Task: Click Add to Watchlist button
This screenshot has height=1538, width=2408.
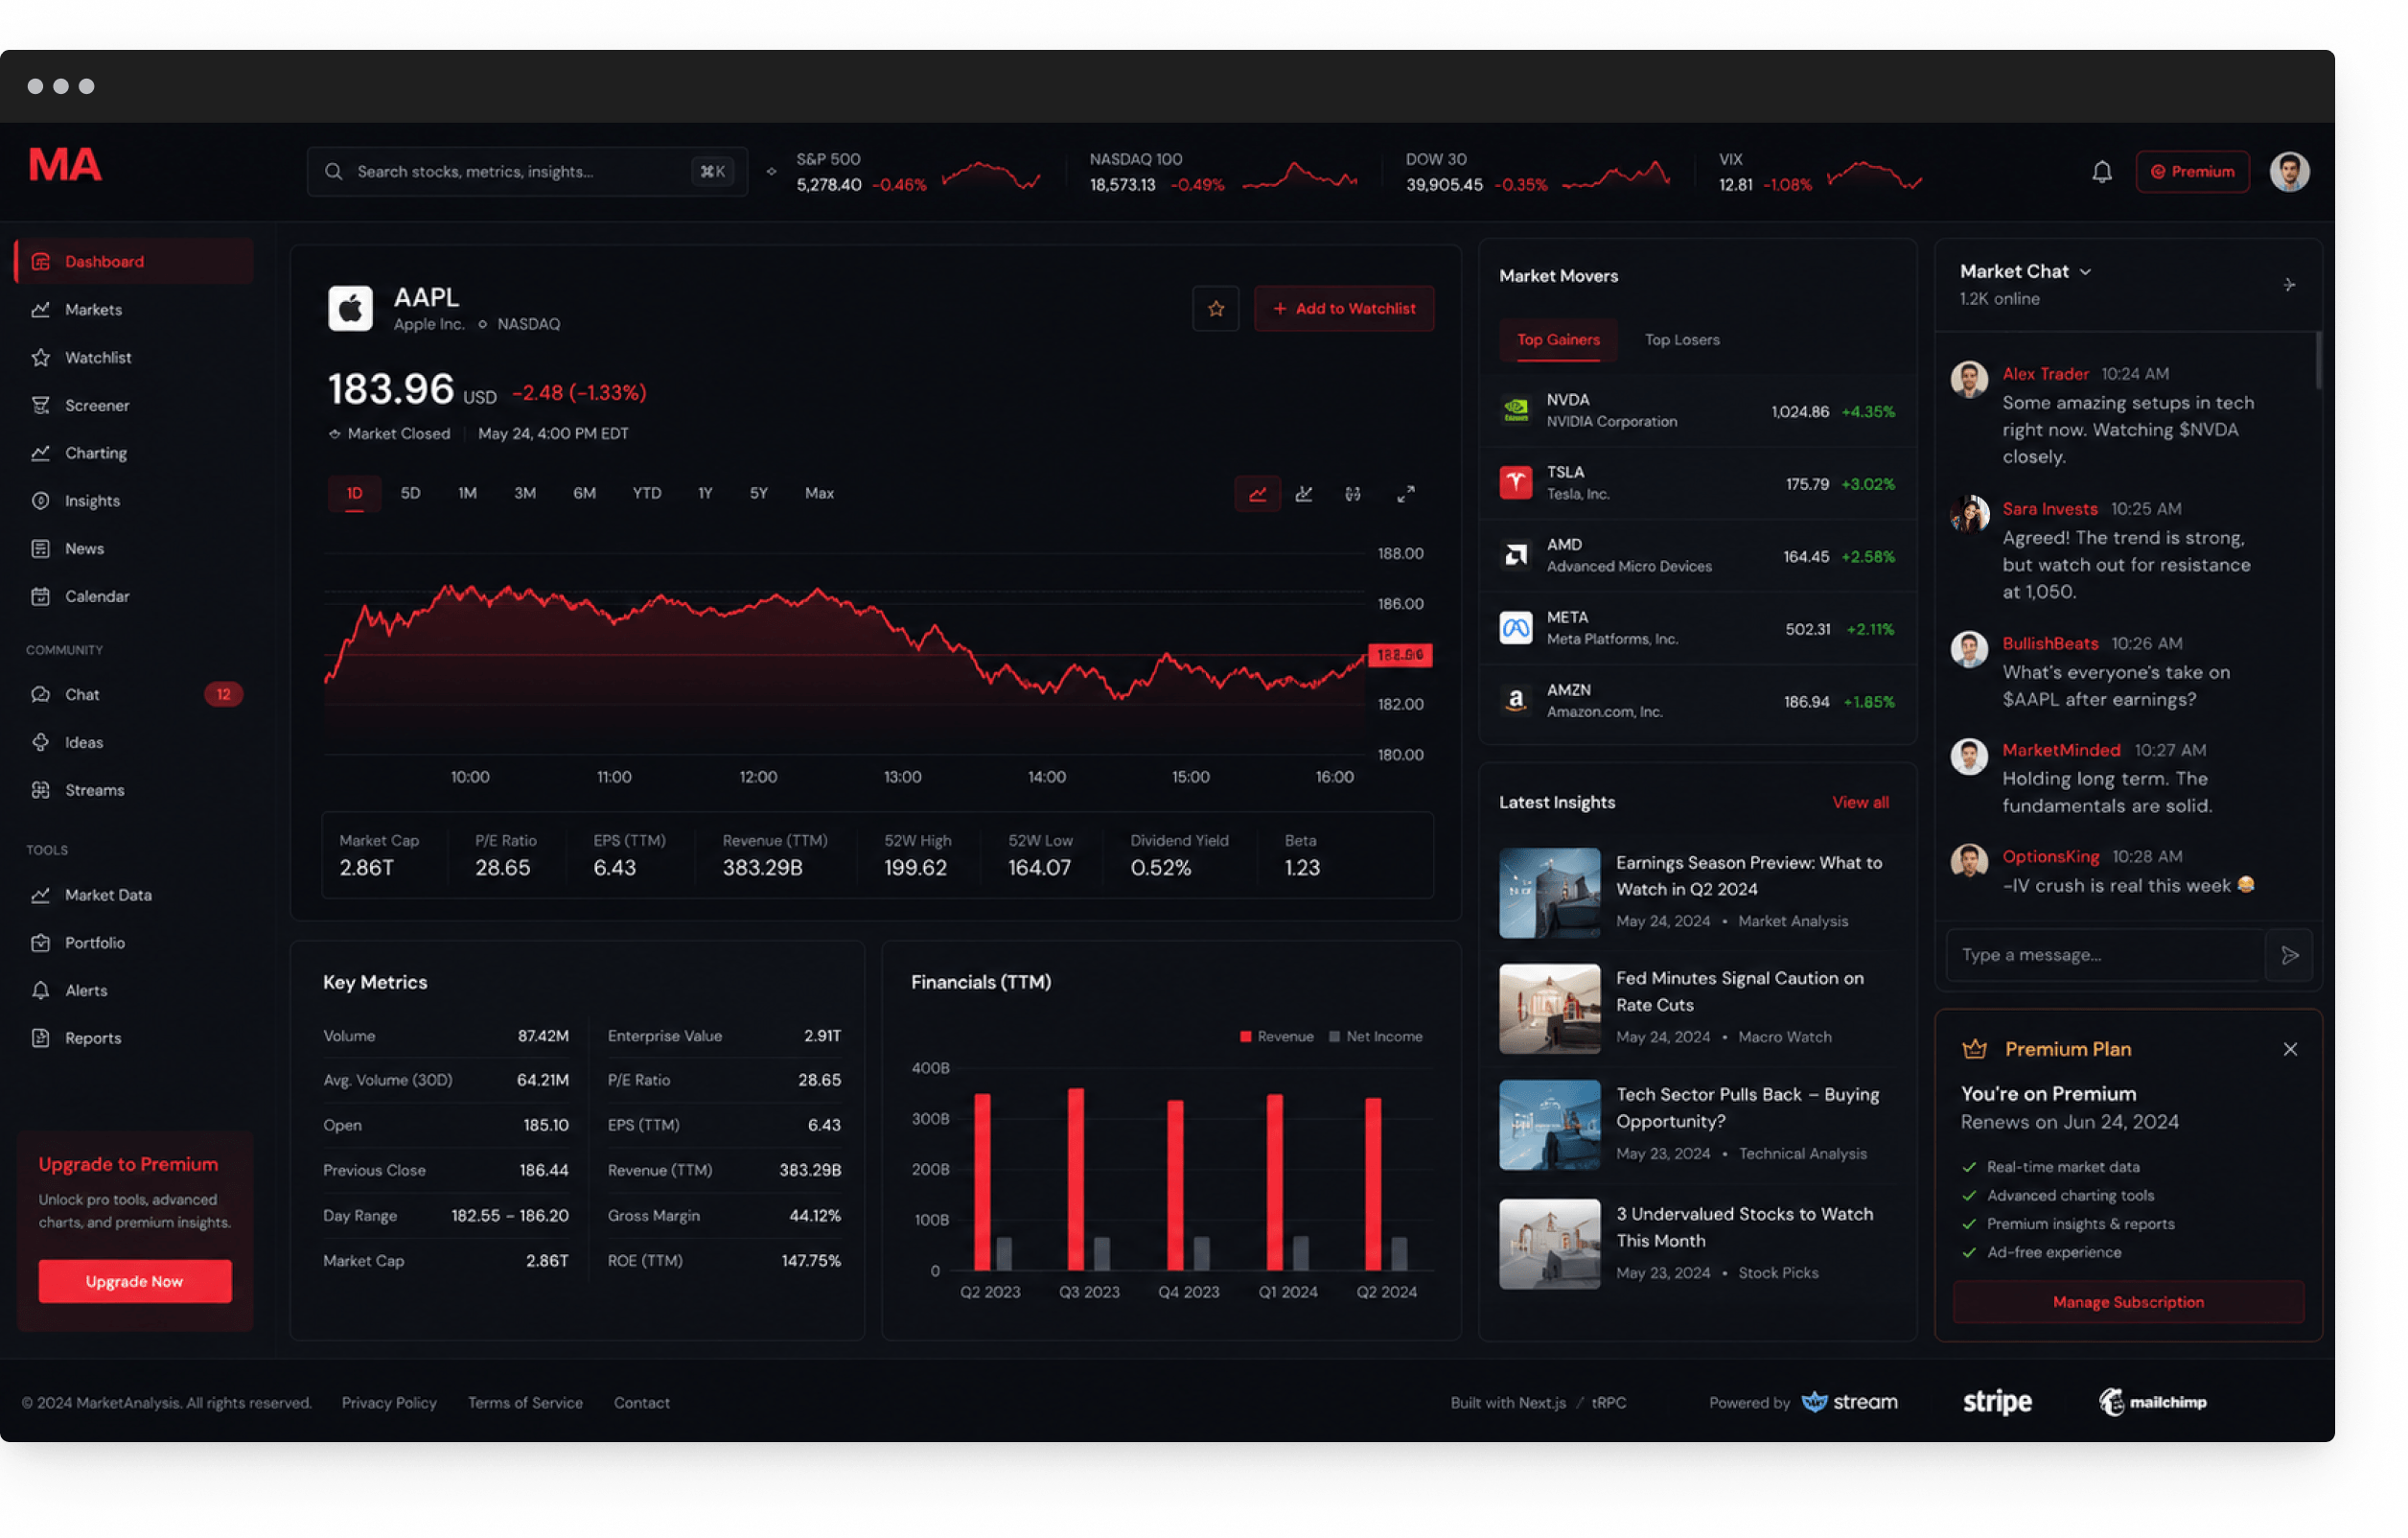Action: pyautogui.click(x=1344, y=309)
